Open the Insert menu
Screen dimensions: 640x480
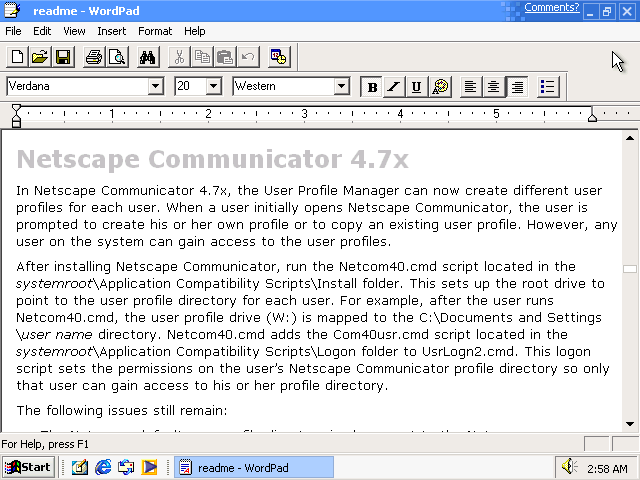point(111,31)
